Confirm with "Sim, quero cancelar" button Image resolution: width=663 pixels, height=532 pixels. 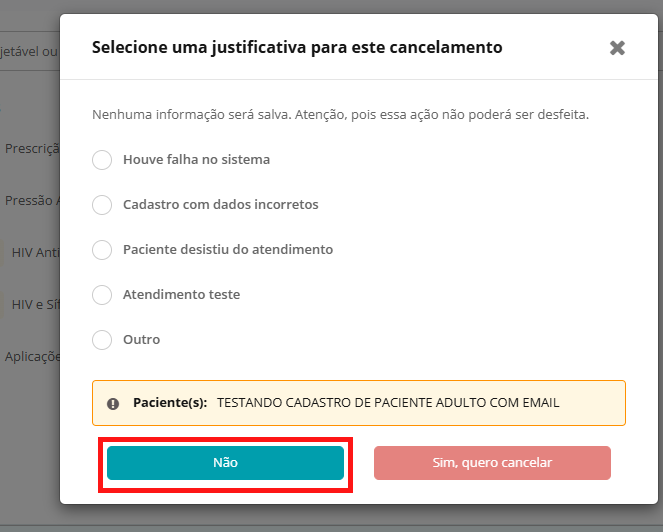point(492,463)
